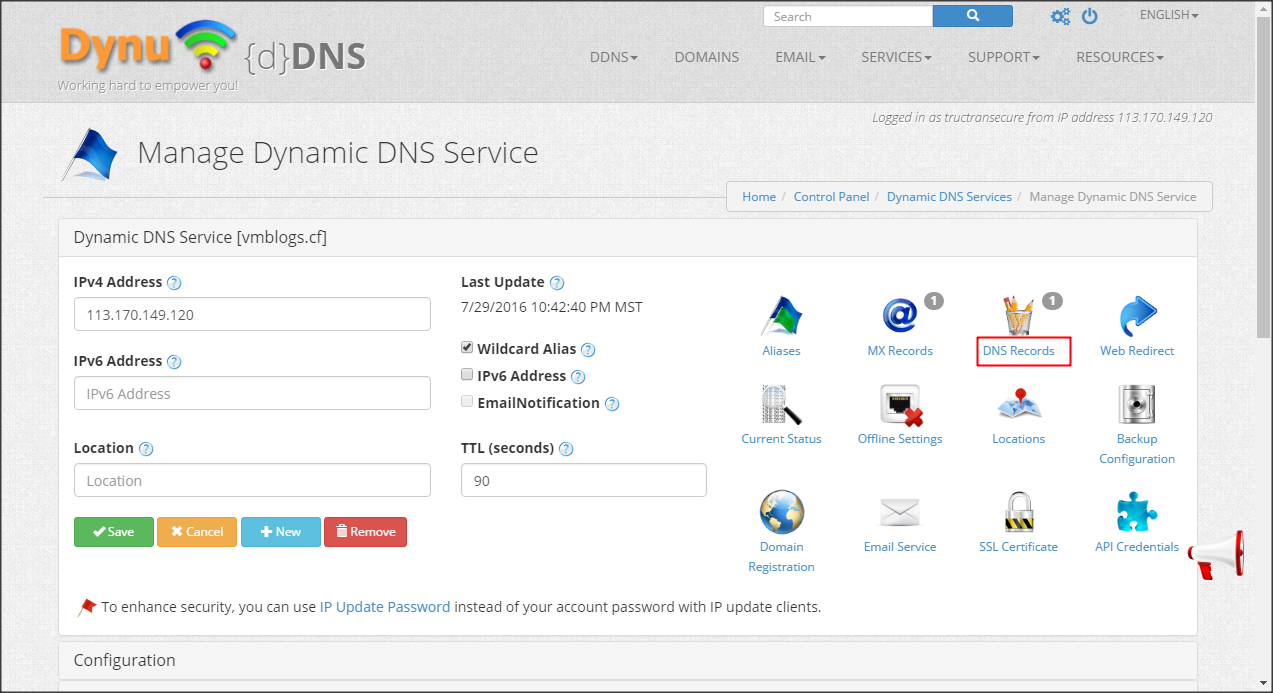Open the SERVICES navigation menu

[x=896, y=57]
